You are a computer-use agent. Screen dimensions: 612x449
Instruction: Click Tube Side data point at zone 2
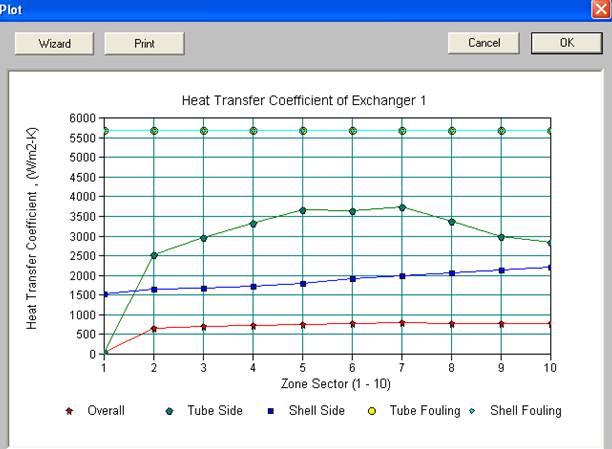point(154,255)
